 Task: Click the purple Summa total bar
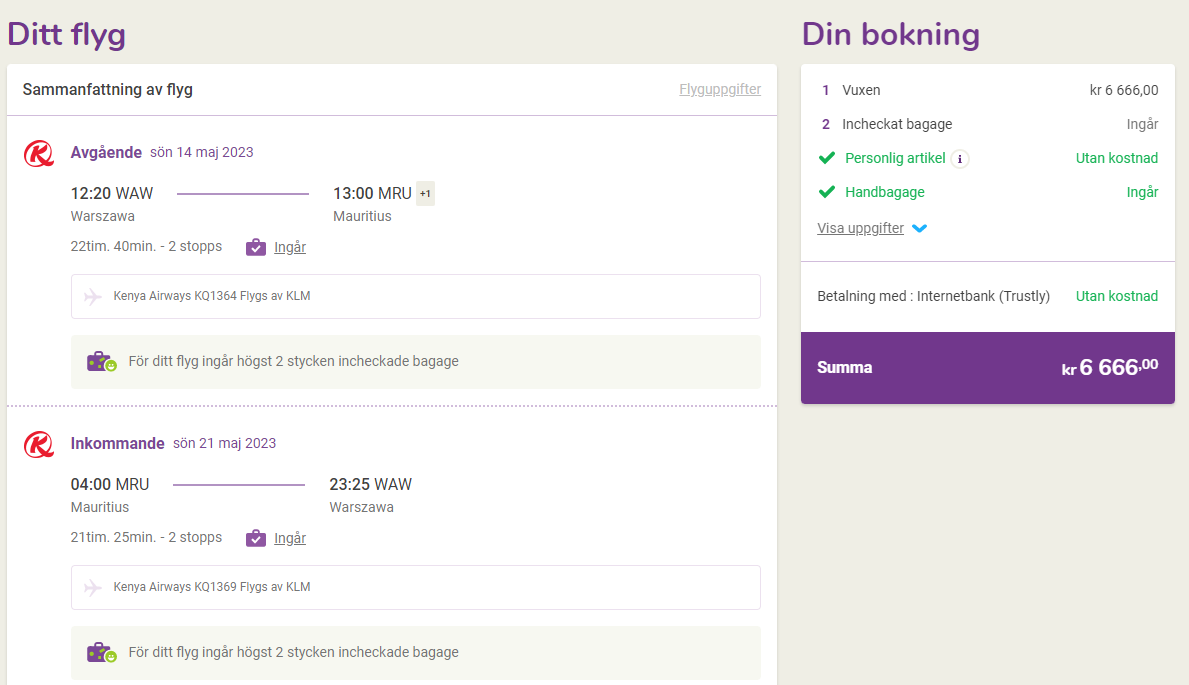987,368
